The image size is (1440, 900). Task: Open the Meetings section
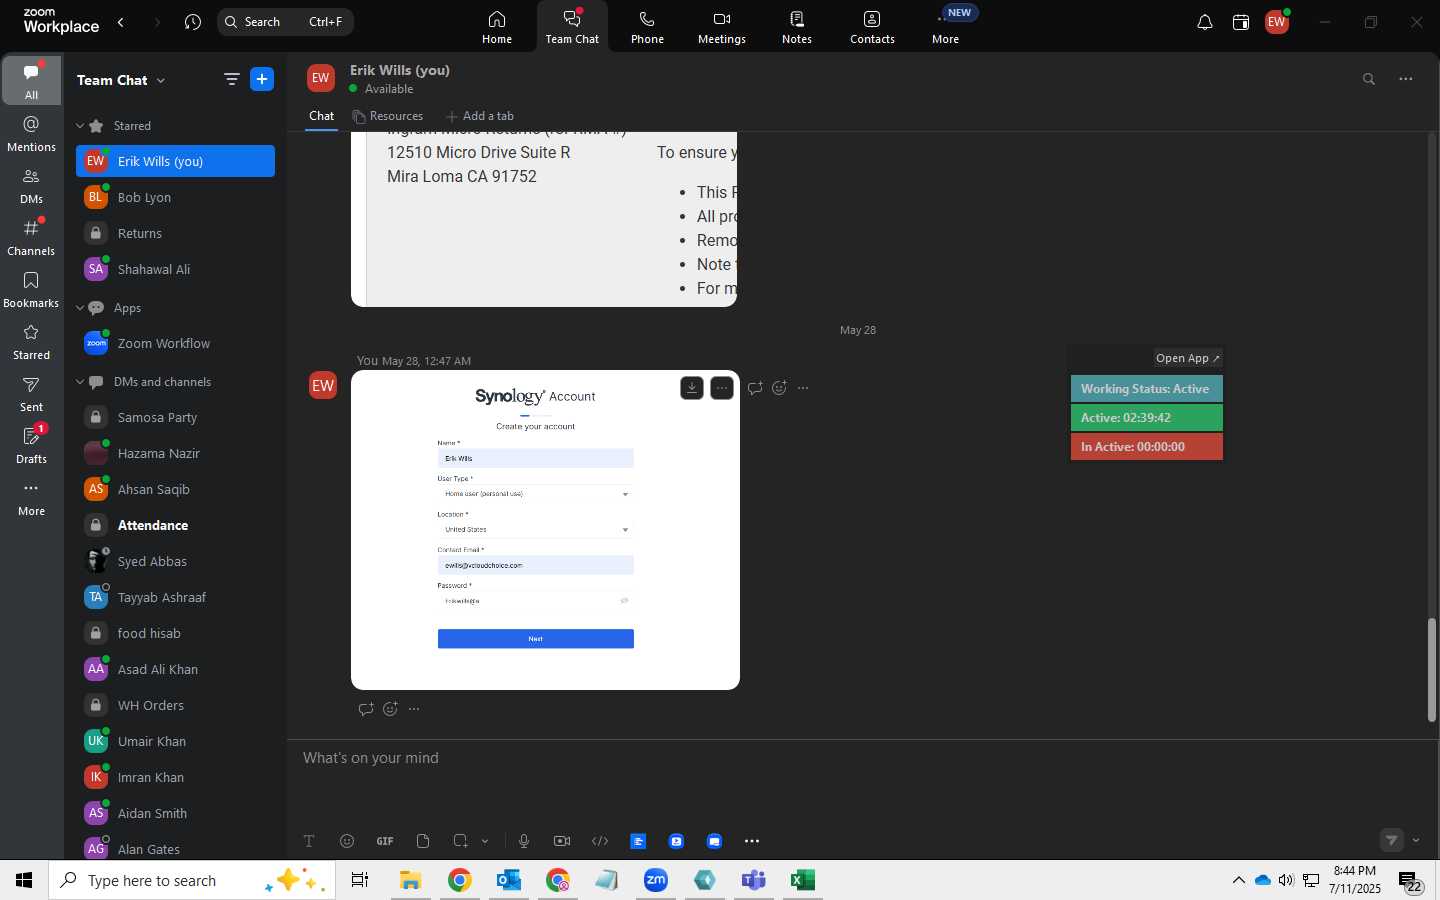click(x=722, y=27)
